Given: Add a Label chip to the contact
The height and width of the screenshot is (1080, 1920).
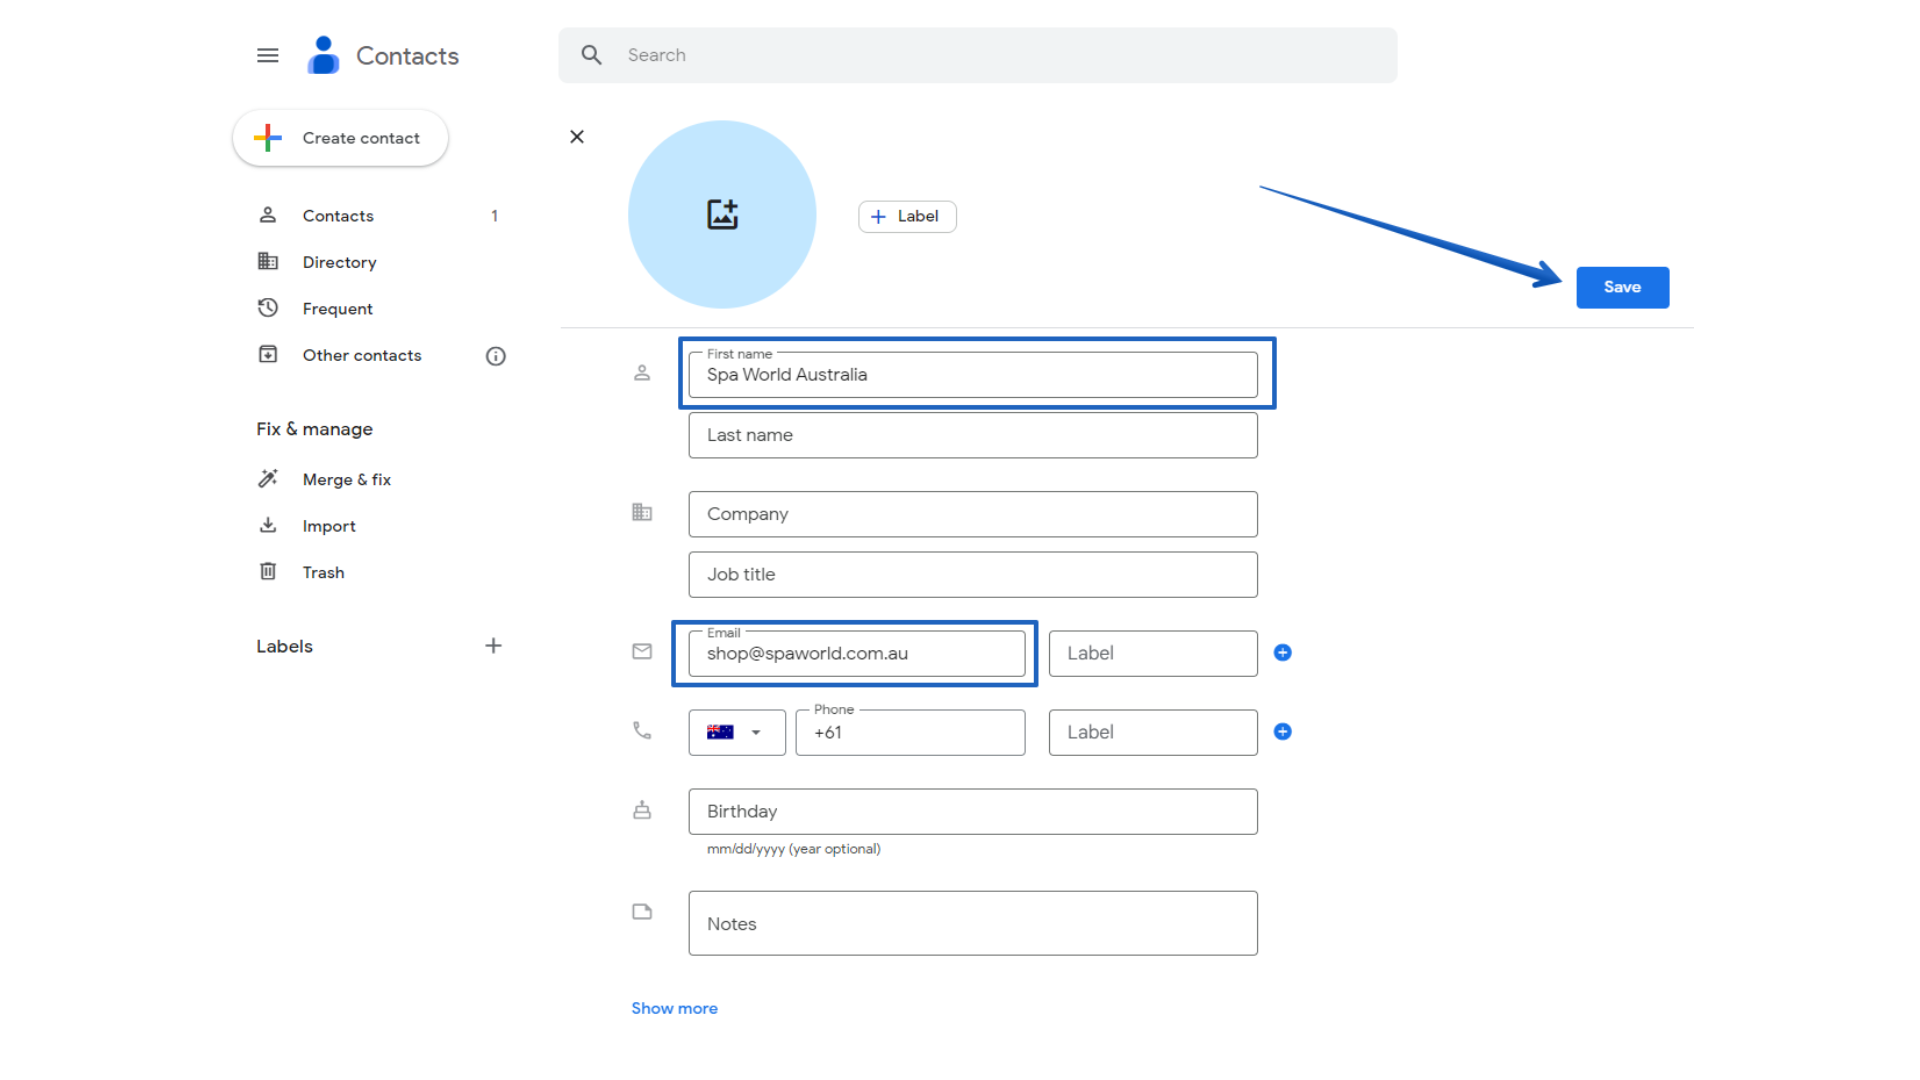Looking at the screenshot, I should [x=906, y=216].
